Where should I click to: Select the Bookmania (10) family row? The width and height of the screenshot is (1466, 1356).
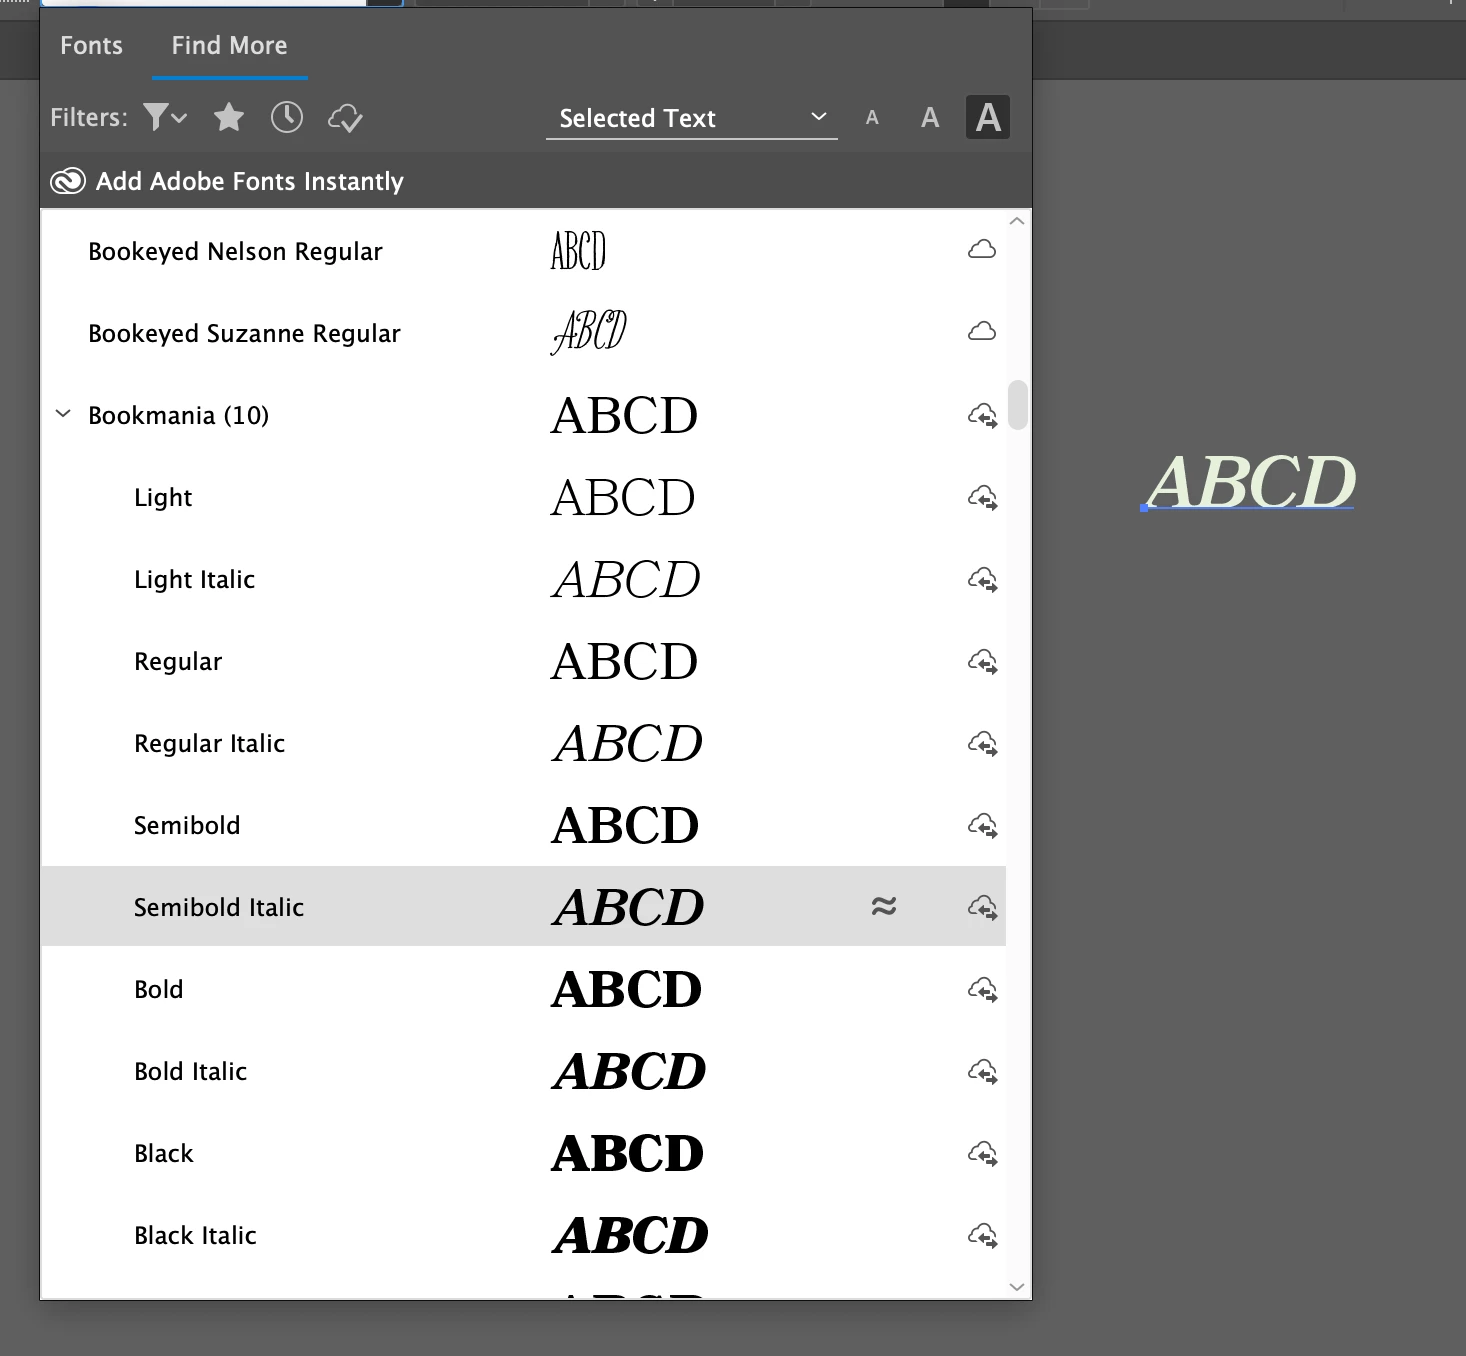[x=523, y=415]
